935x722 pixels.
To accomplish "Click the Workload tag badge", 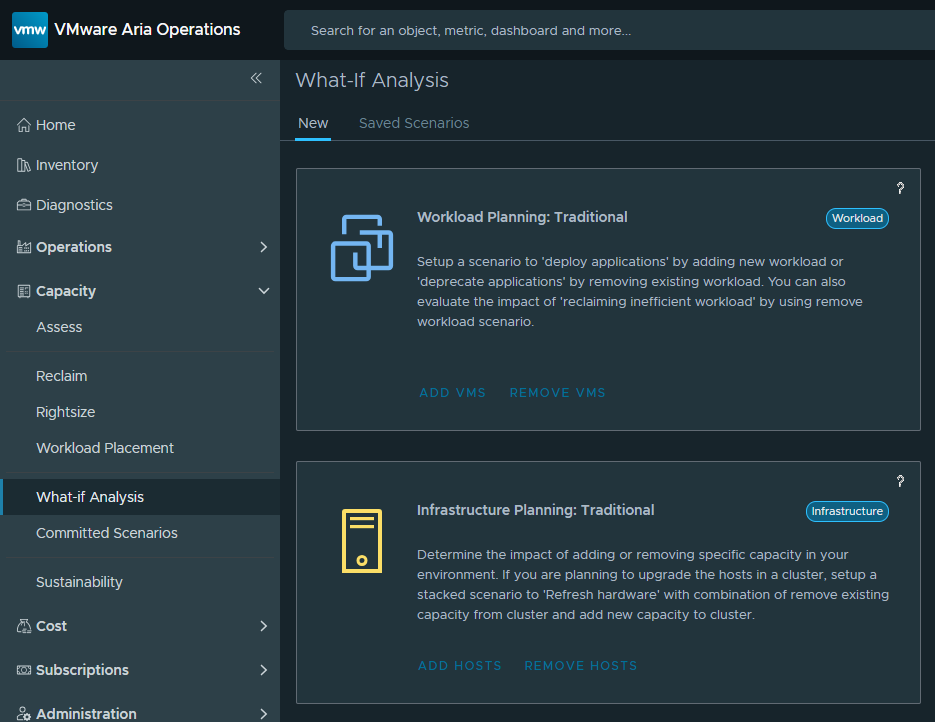I will tap(857, 218).
